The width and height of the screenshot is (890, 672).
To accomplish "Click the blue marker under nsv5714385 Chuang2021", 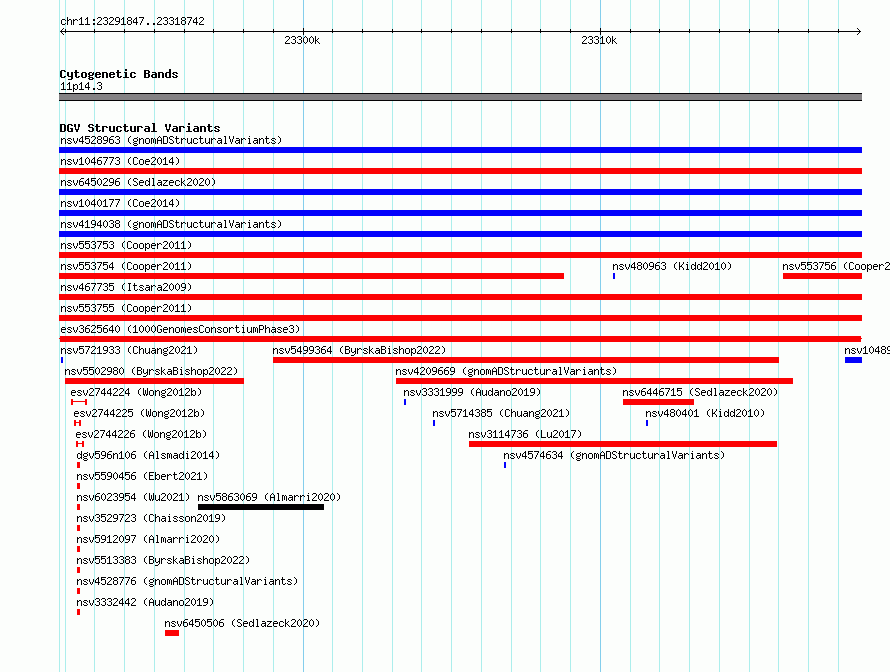I will tap(434, 423).
